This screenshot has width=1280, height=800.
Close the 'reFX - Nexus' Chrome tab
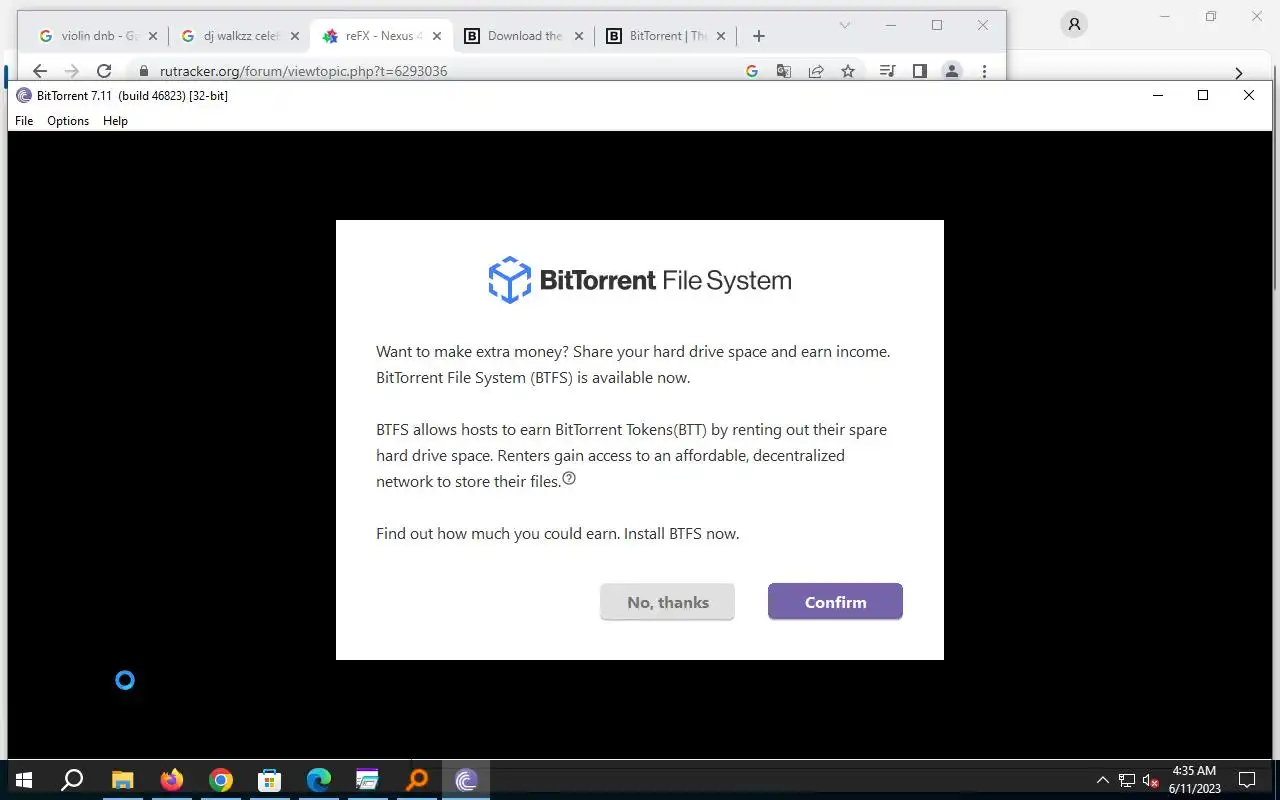[x=437, y=36]
